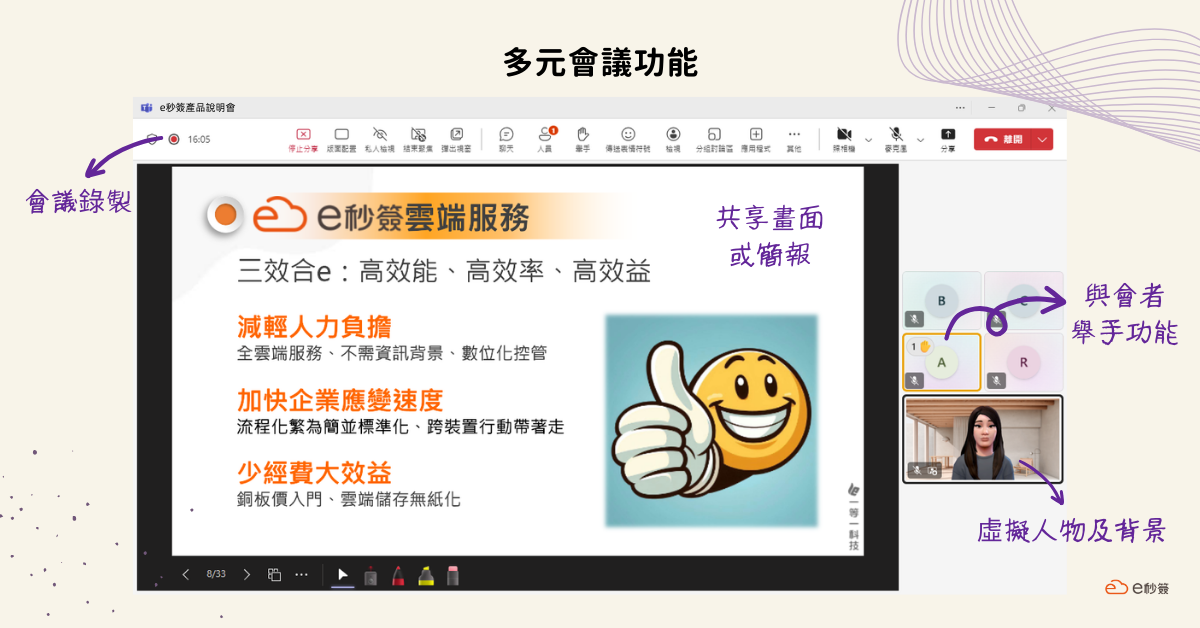The width and height of the screenshot is (1200, 628).
Task: Click muted mic icon on avatar tile
Action: [x=915, y=470]
